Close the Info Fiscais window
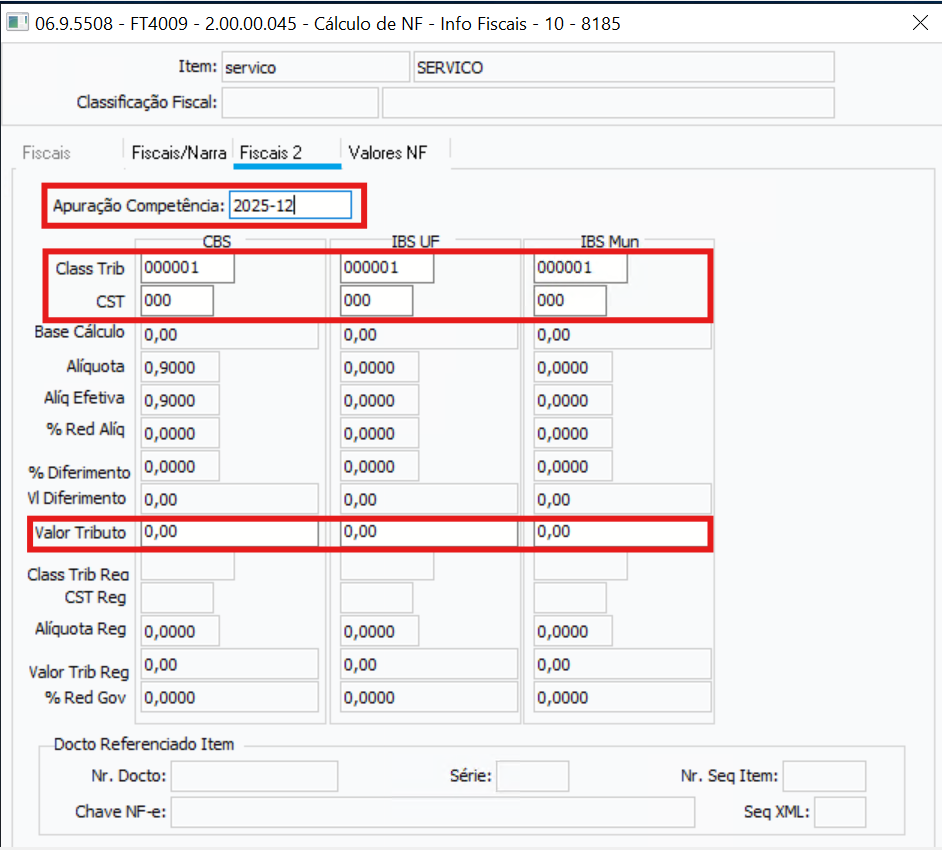Screen dimensions: 942x850 (920, 23)
